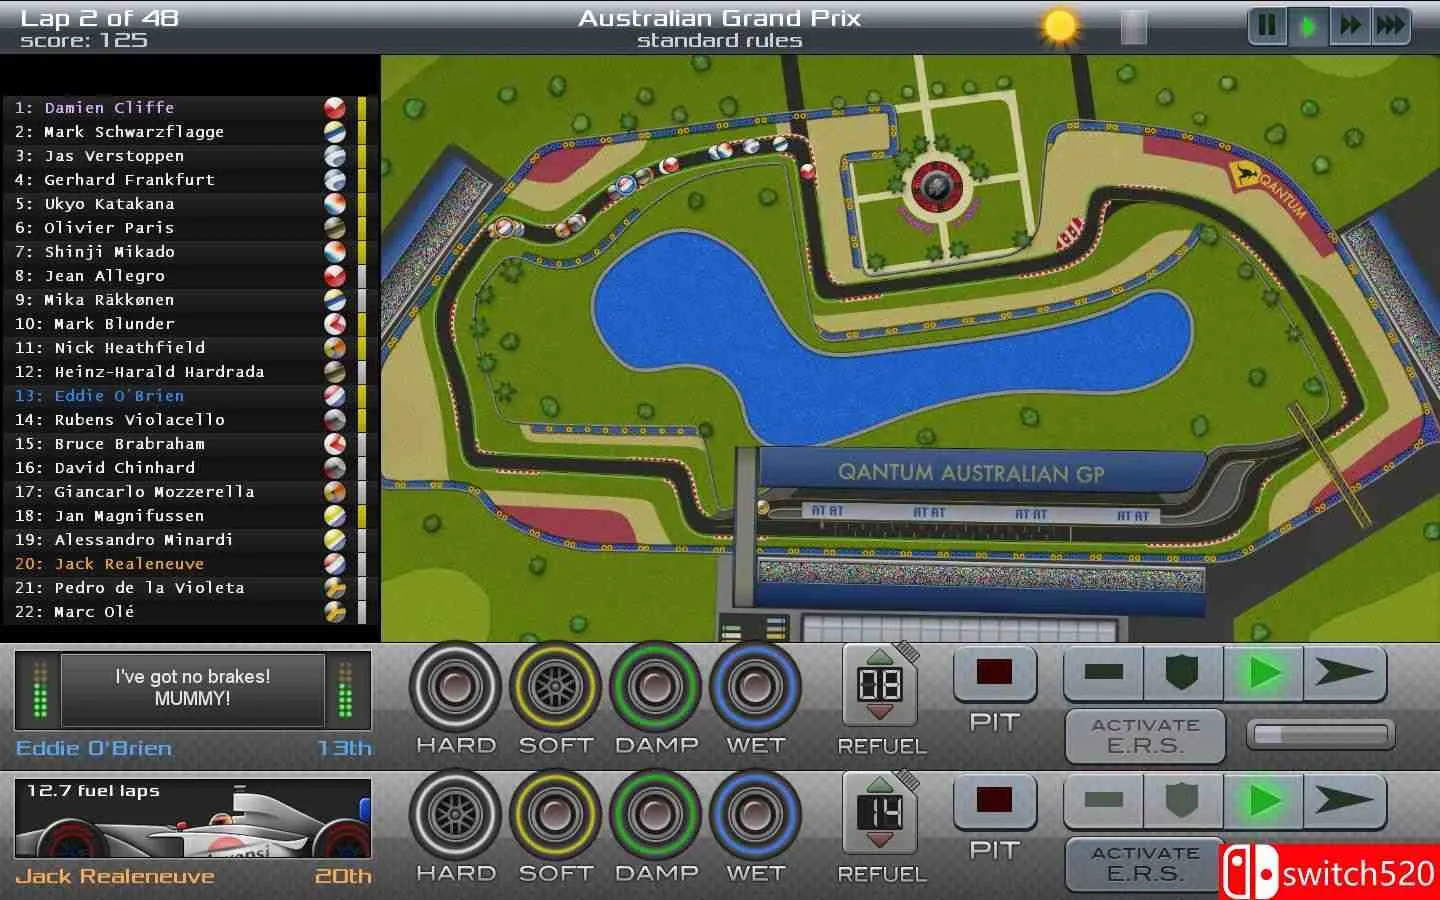Set race speed to triple fast-forward
Screen dimensions: 1440x900
click(1390, 26)
